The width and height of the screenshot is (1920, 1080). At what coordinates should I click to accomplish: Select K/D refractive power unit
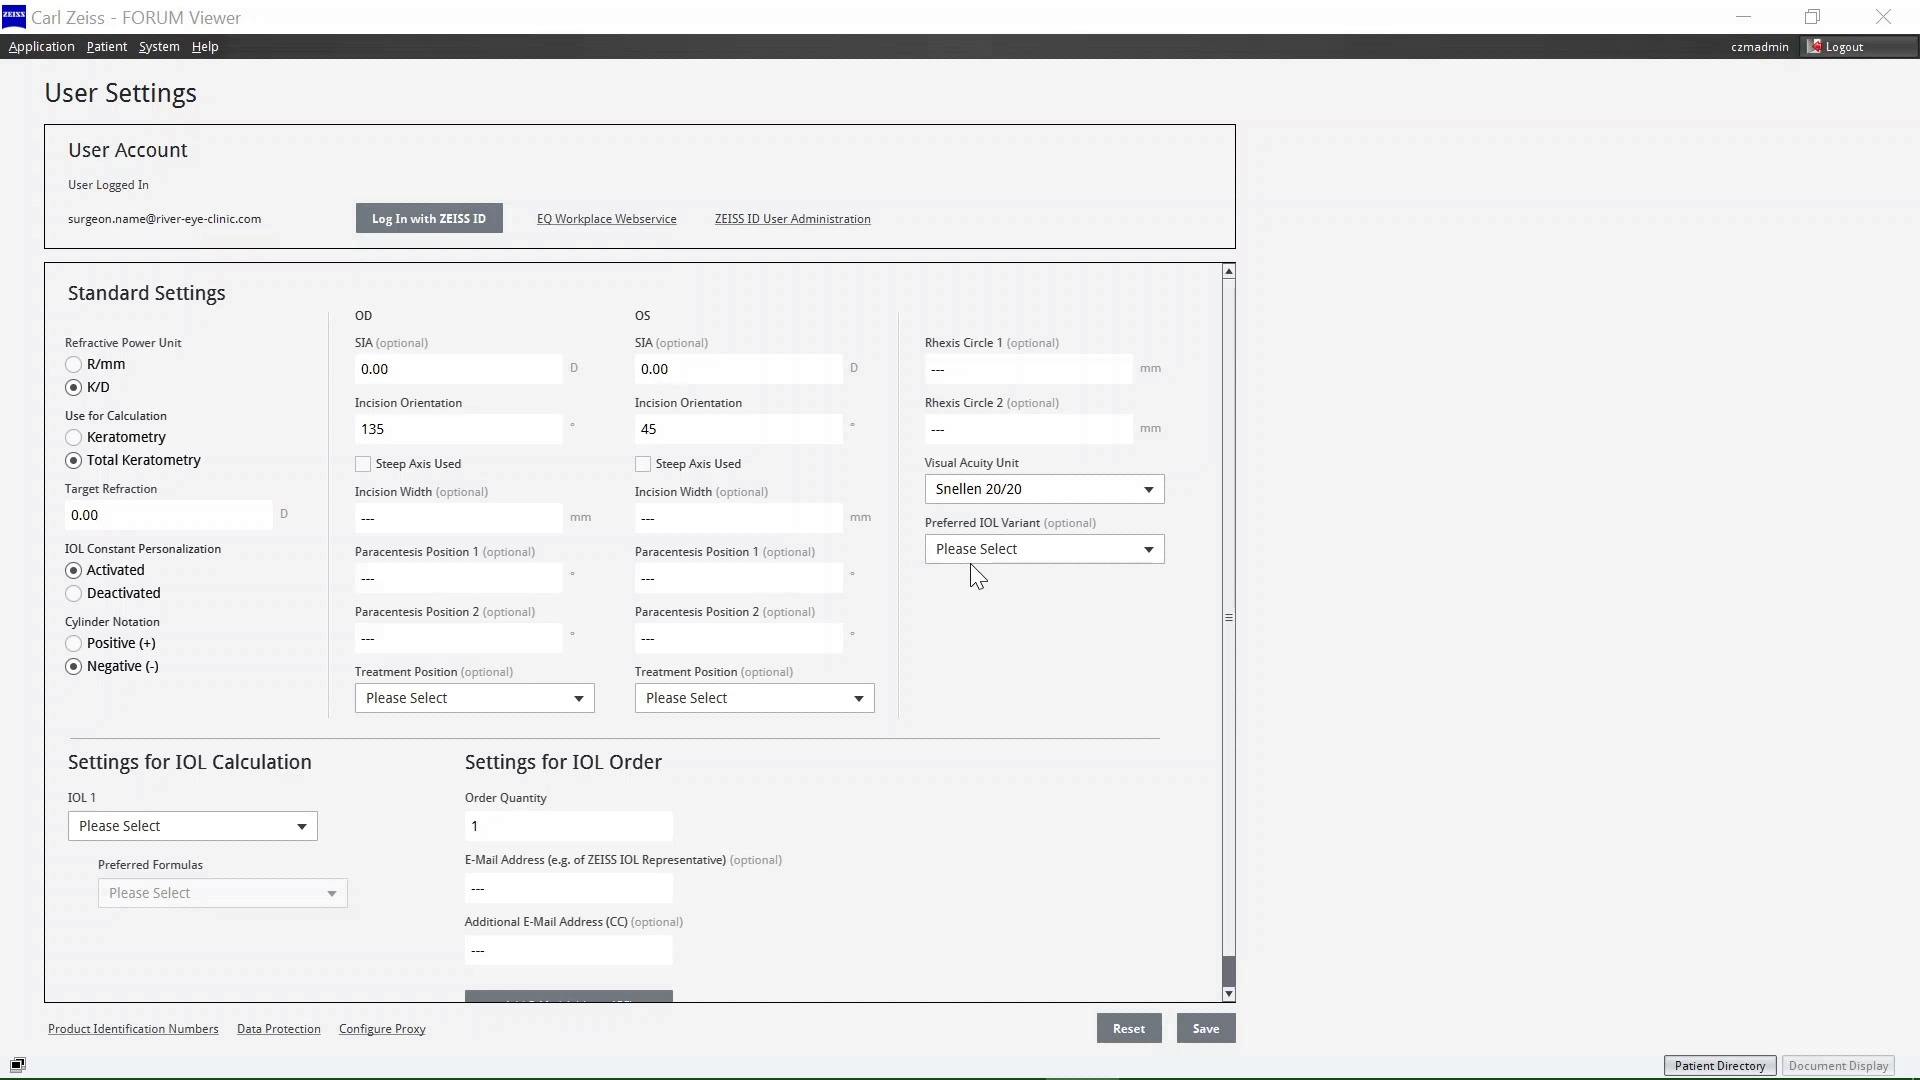point(73,388)
